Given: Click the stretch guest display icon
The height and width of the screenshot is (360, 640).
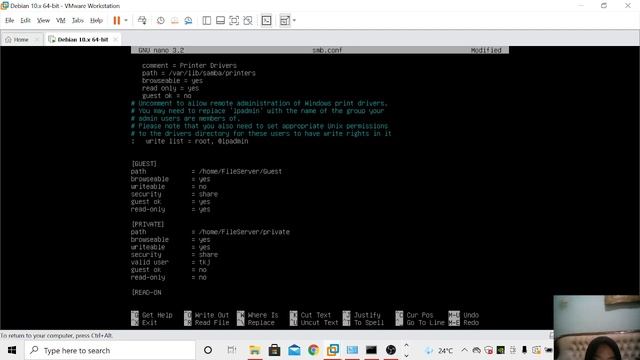Looking at the screenshot, I should point(285,20).
